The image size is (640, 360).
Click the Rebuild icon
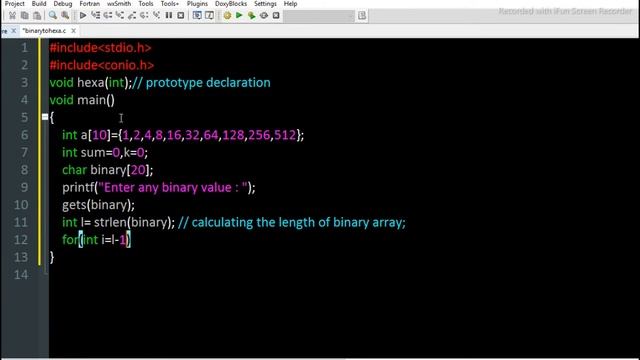pos(264,16)
